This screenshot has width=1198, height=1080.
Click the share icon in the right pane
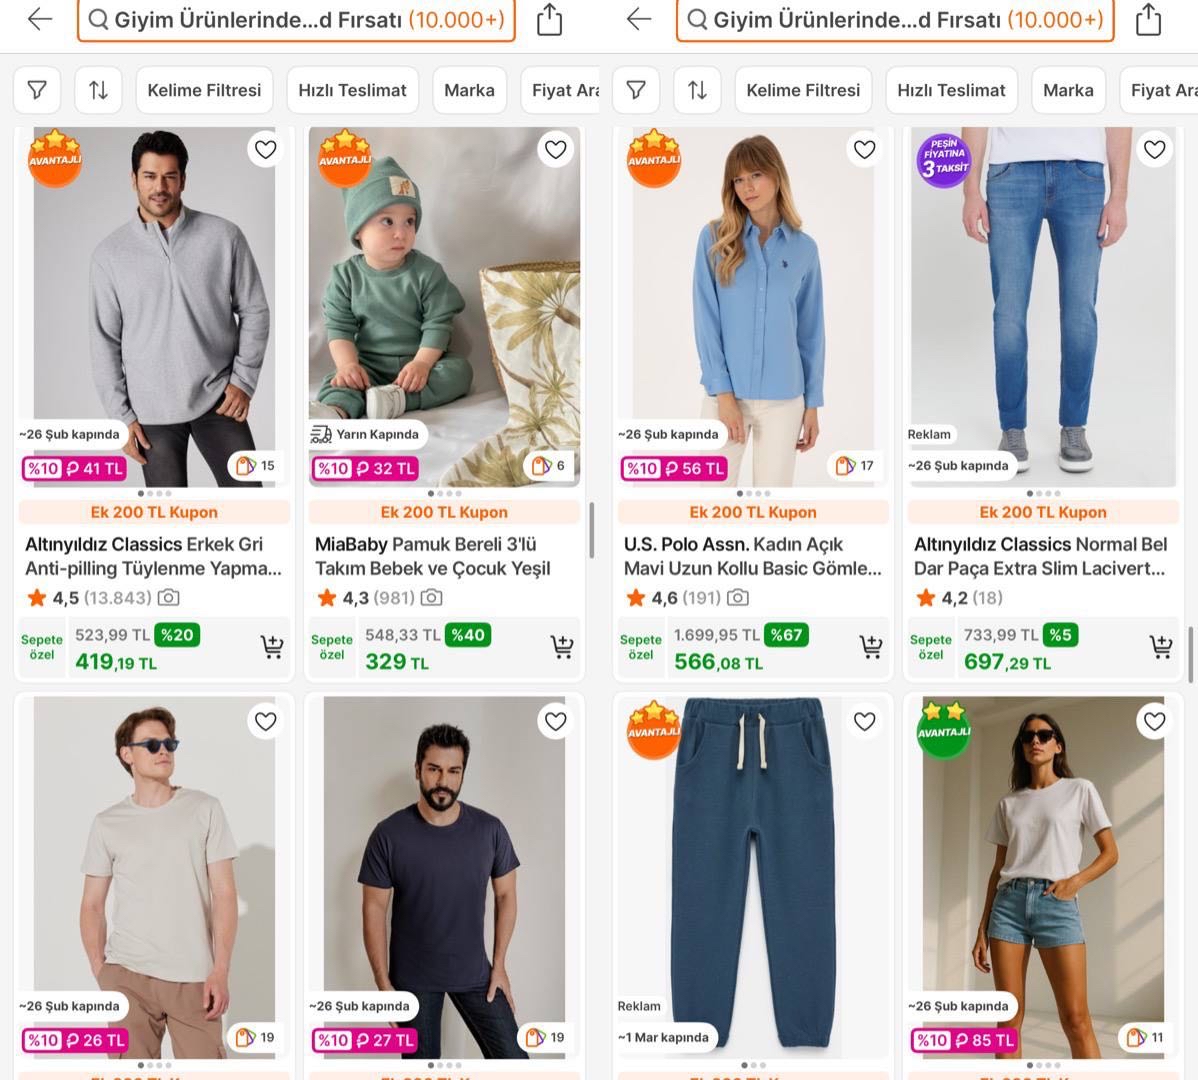(1148, 19)
